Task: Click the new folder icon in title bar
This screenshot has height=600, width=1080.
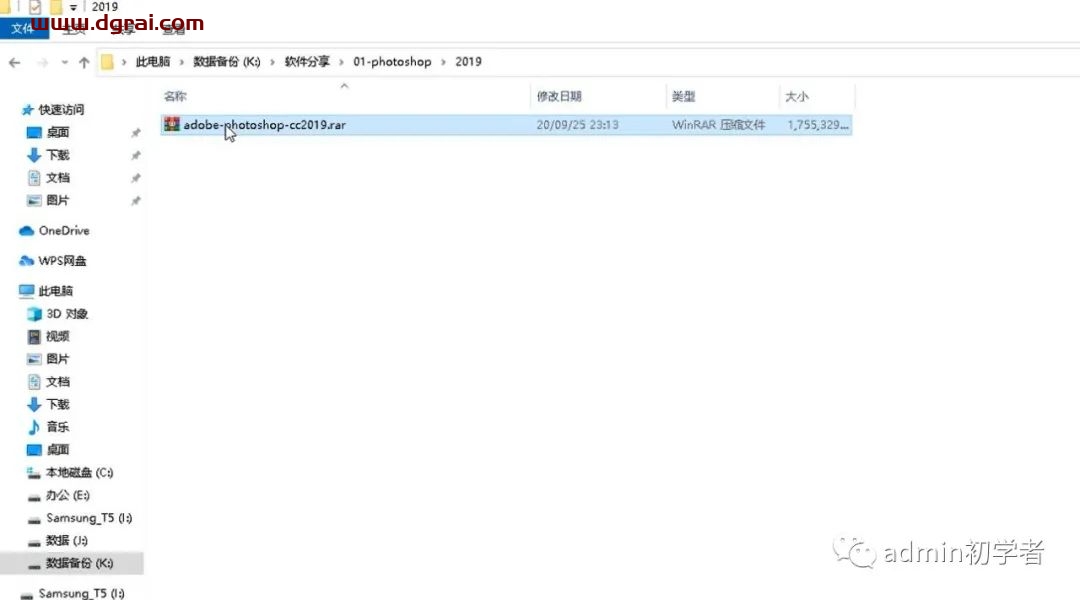Action: [56, 8]
